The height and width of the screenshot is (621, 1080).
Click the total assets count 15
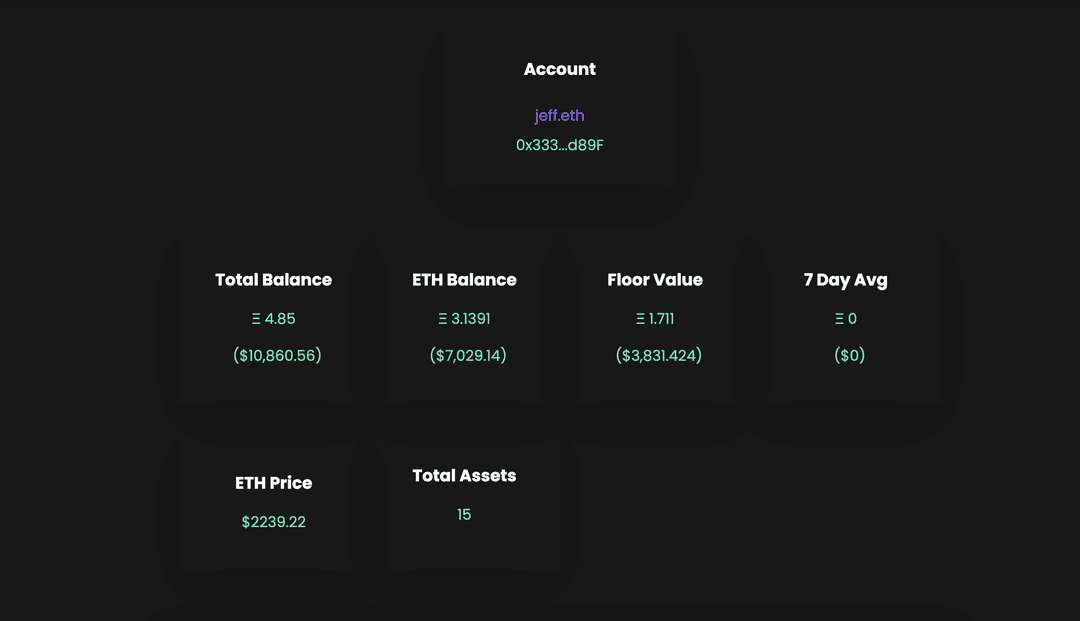464,515
